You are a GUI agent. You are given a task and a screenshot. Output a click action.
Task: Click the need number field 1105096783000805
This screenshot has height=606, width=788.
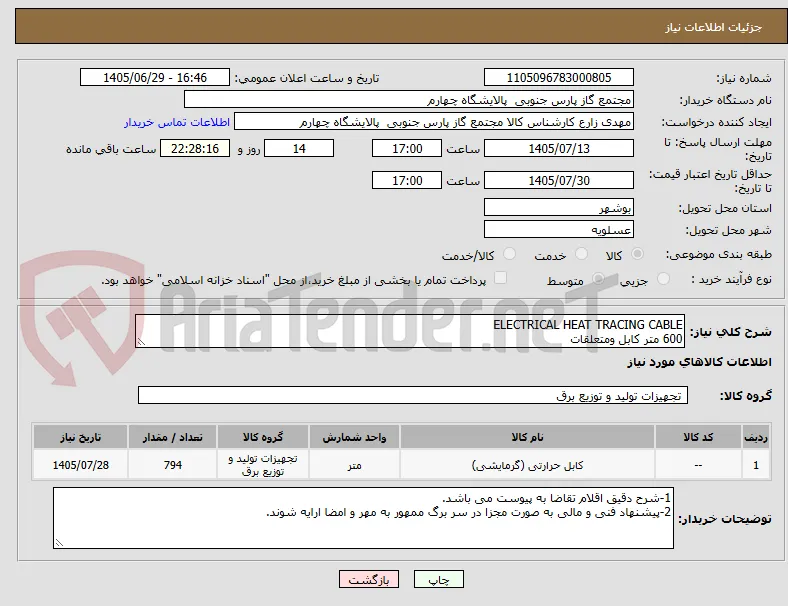click(x=559, y=77)
